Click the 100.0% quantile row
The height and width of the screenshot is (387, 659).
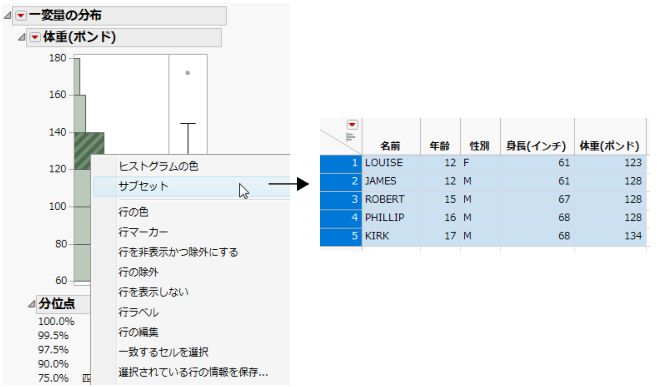point(56,322)
